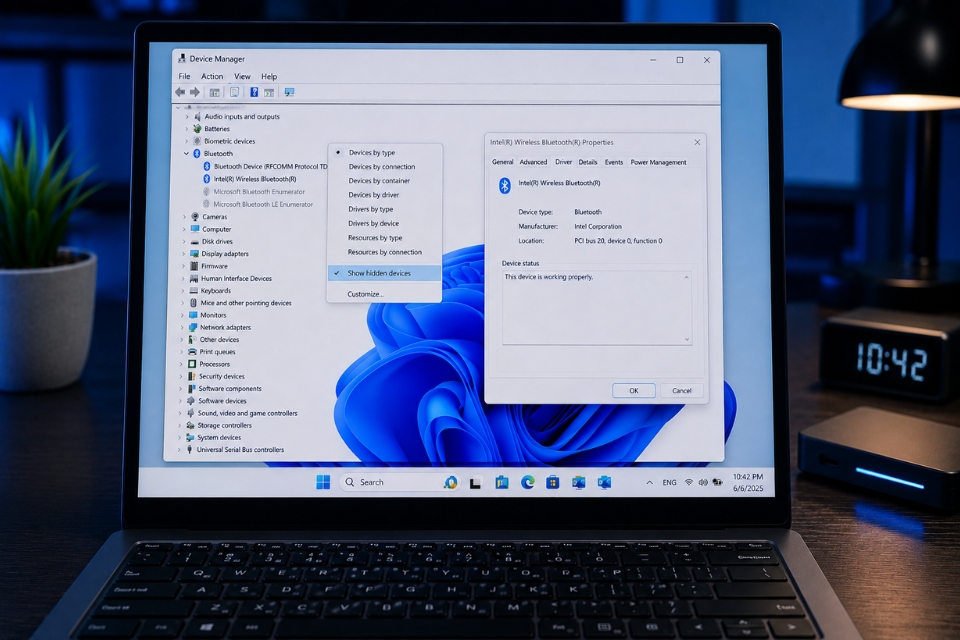Open the Action menu
This screenshot has width=960, height=640.
coord(212,77)
